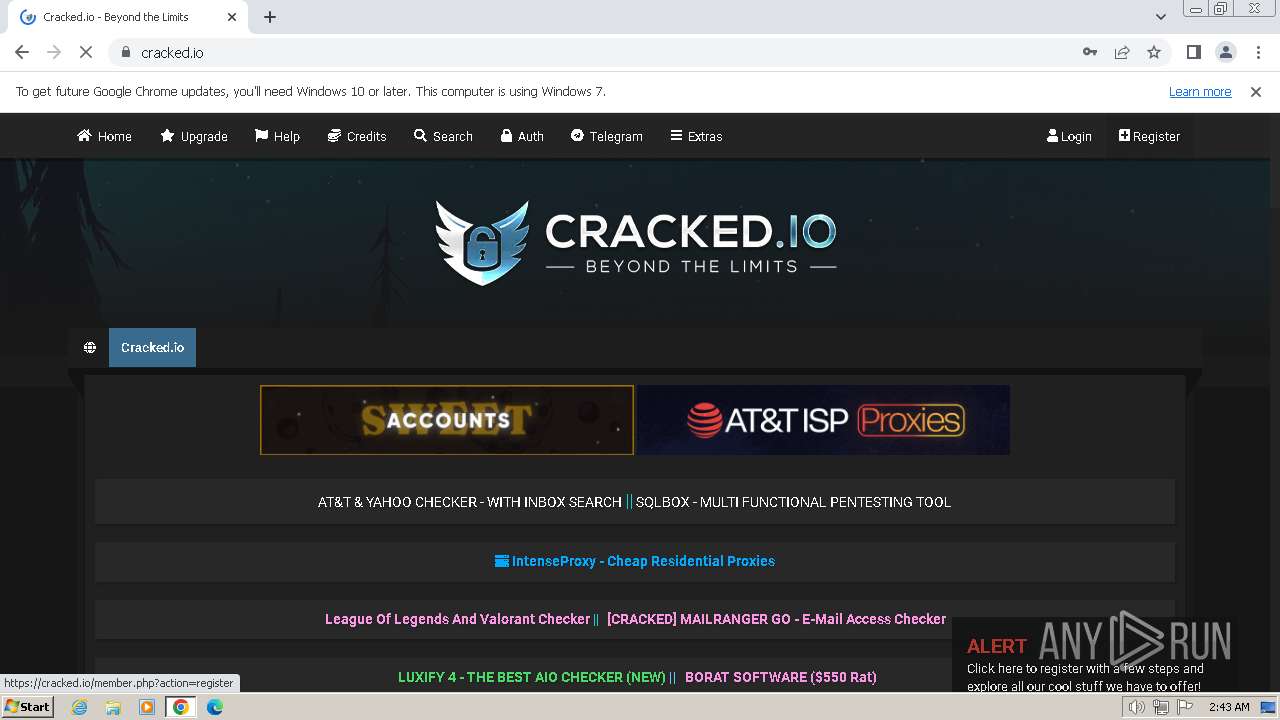Click Learn more about Chrome updates
This screenshot has height=720, width=1280.
point(1200,91)
